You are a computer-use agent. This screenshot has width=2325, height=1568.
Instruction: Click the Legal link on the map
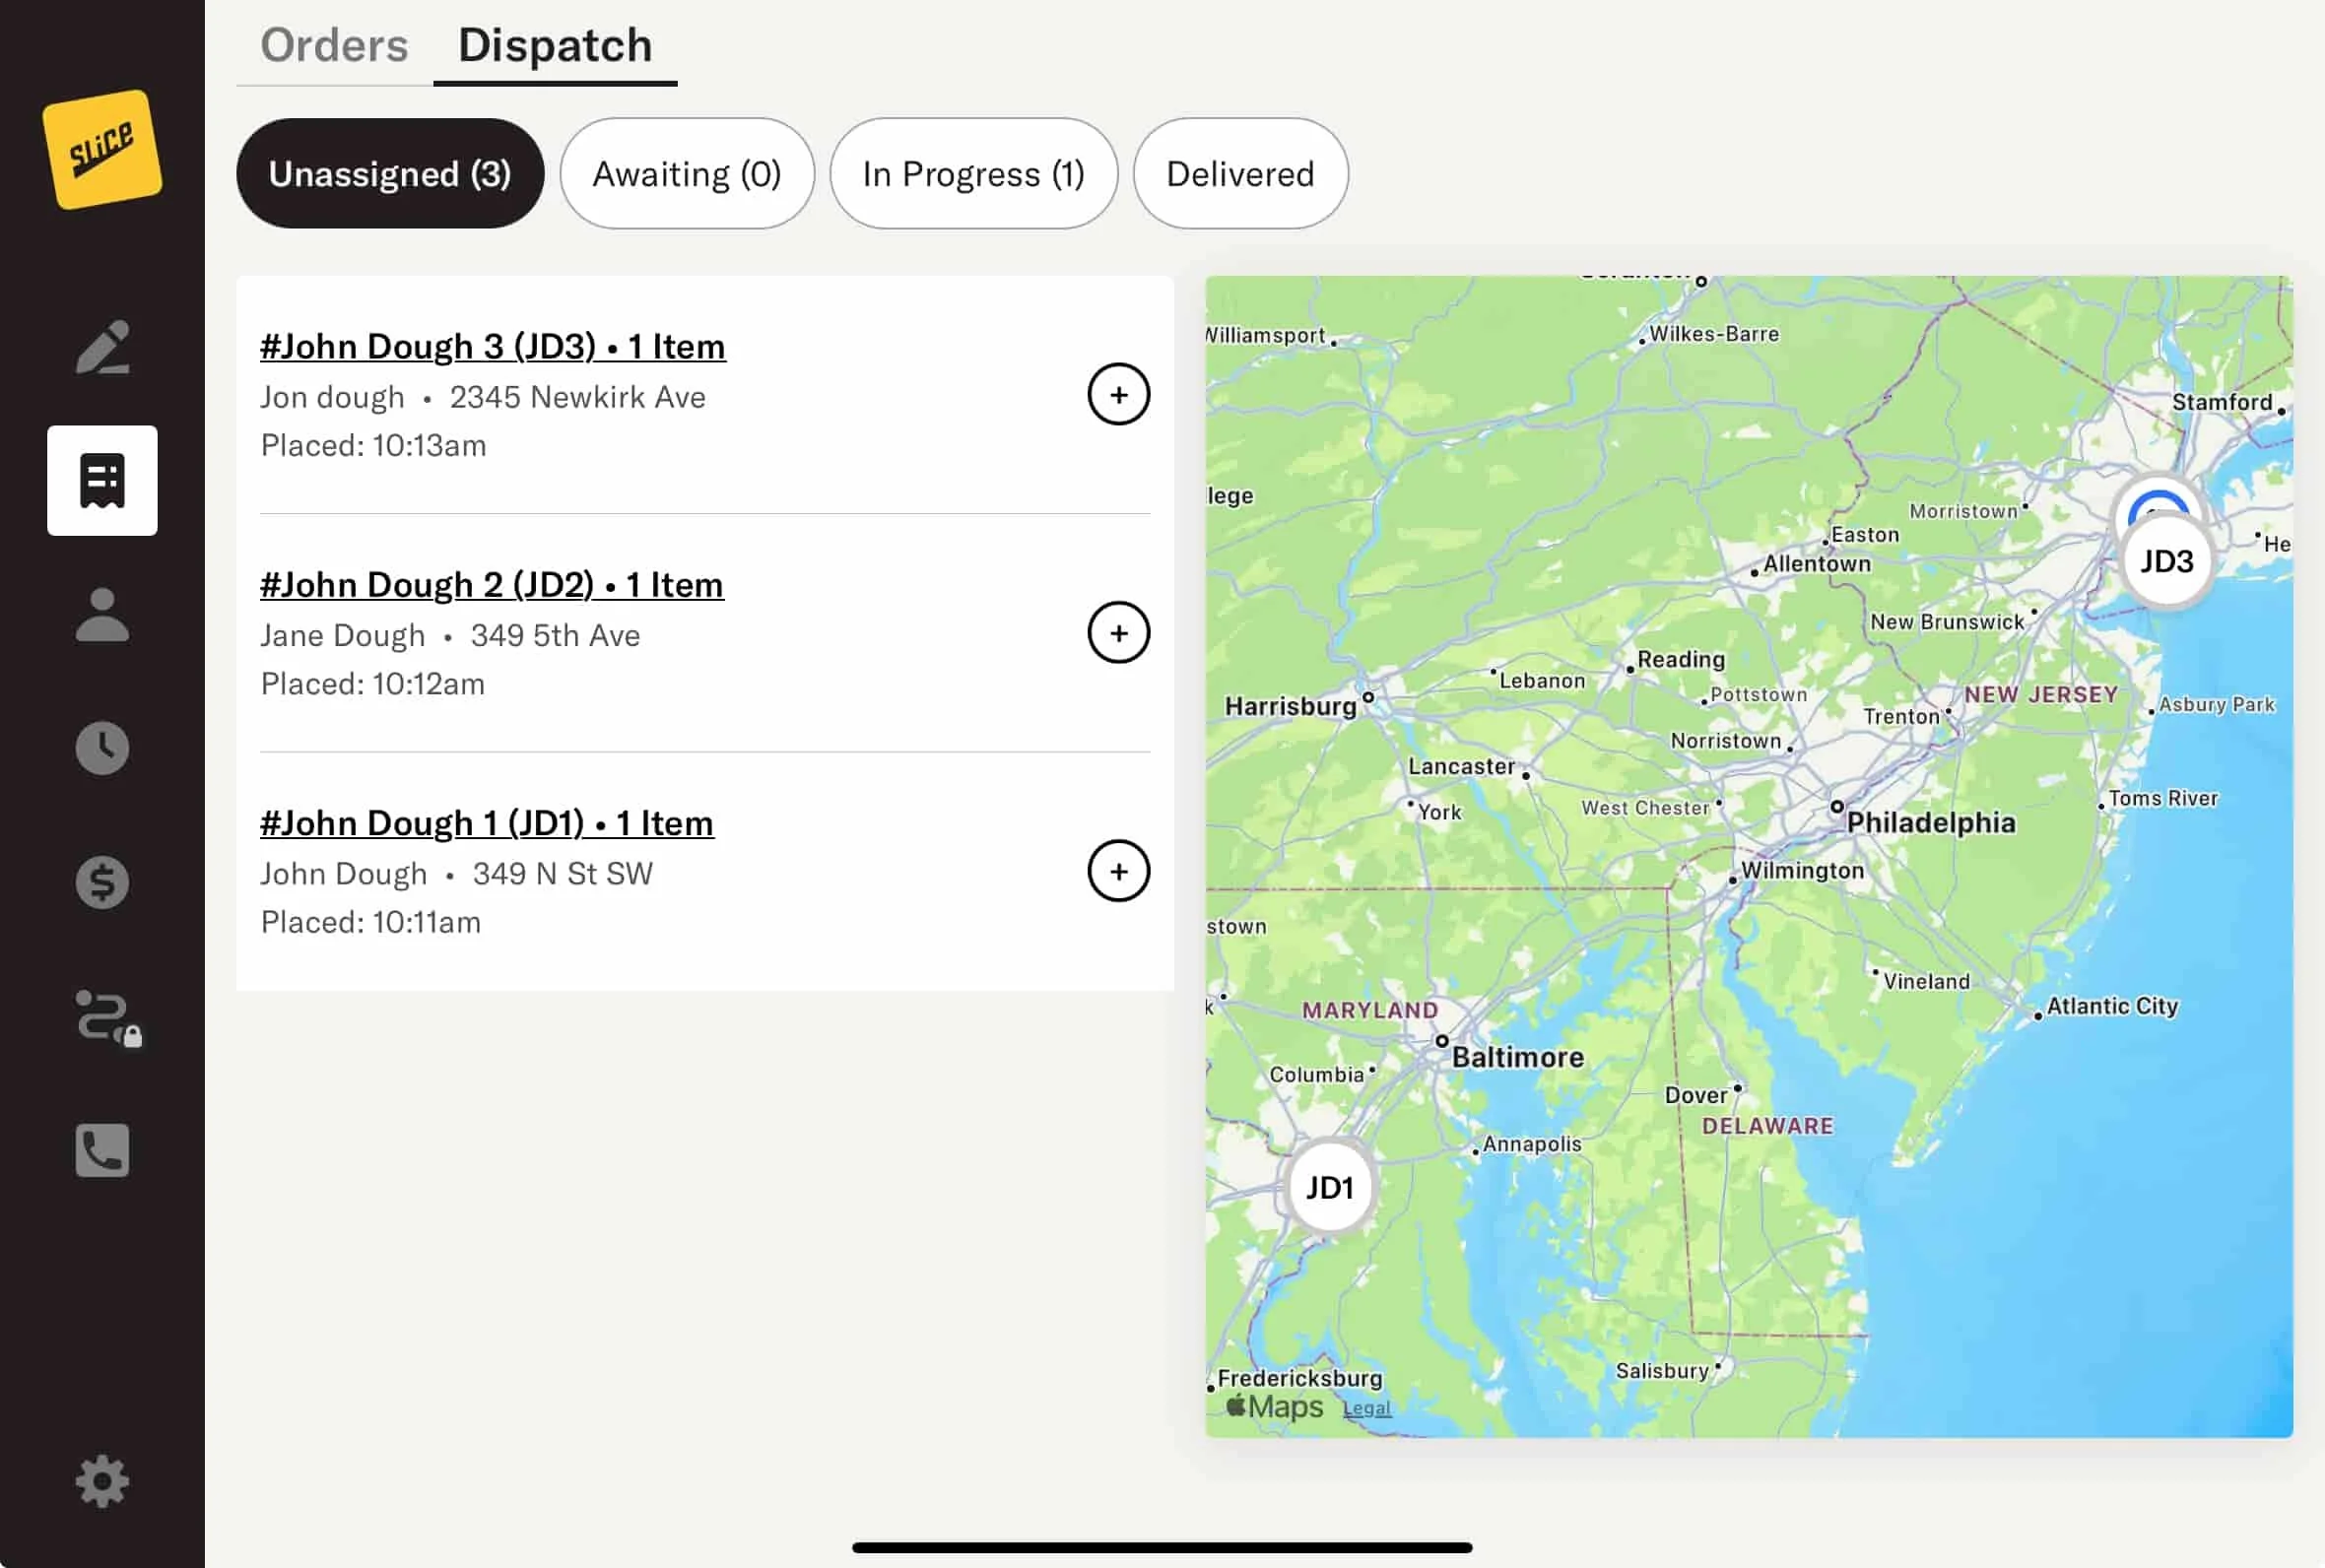coord(1366,1408)
